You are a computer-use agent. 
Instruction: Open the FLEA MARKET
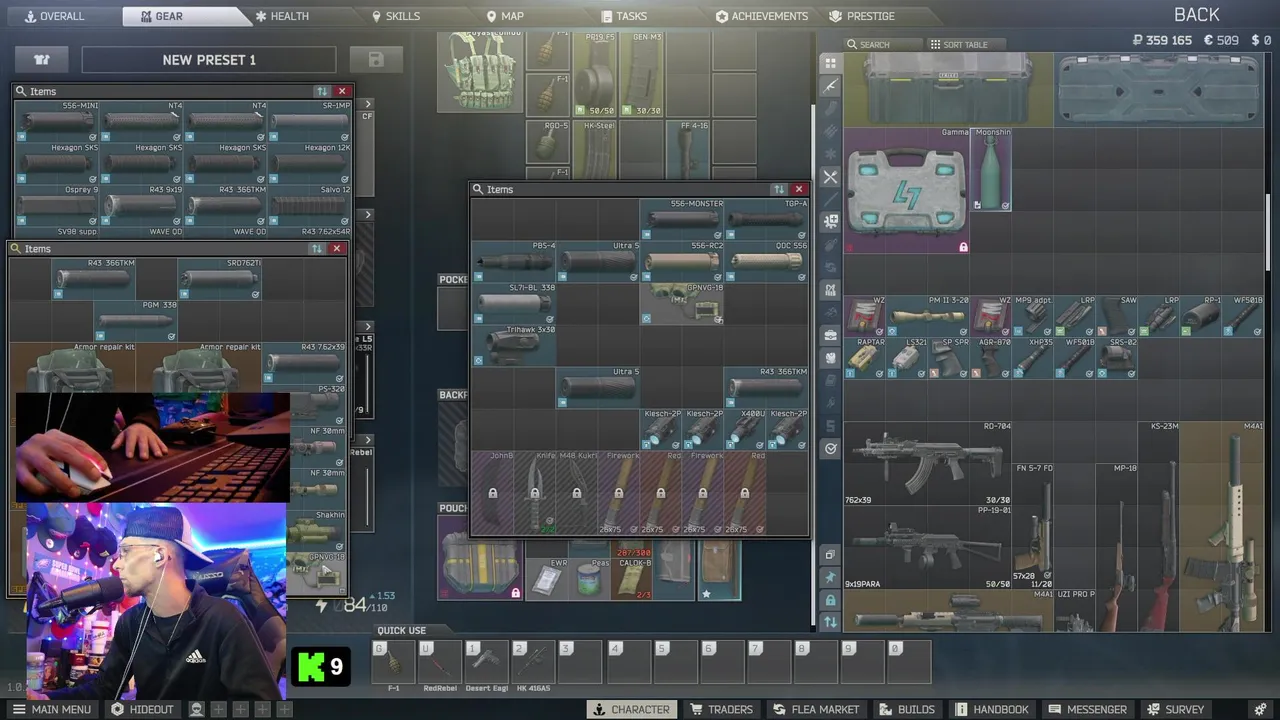[816, 709]
